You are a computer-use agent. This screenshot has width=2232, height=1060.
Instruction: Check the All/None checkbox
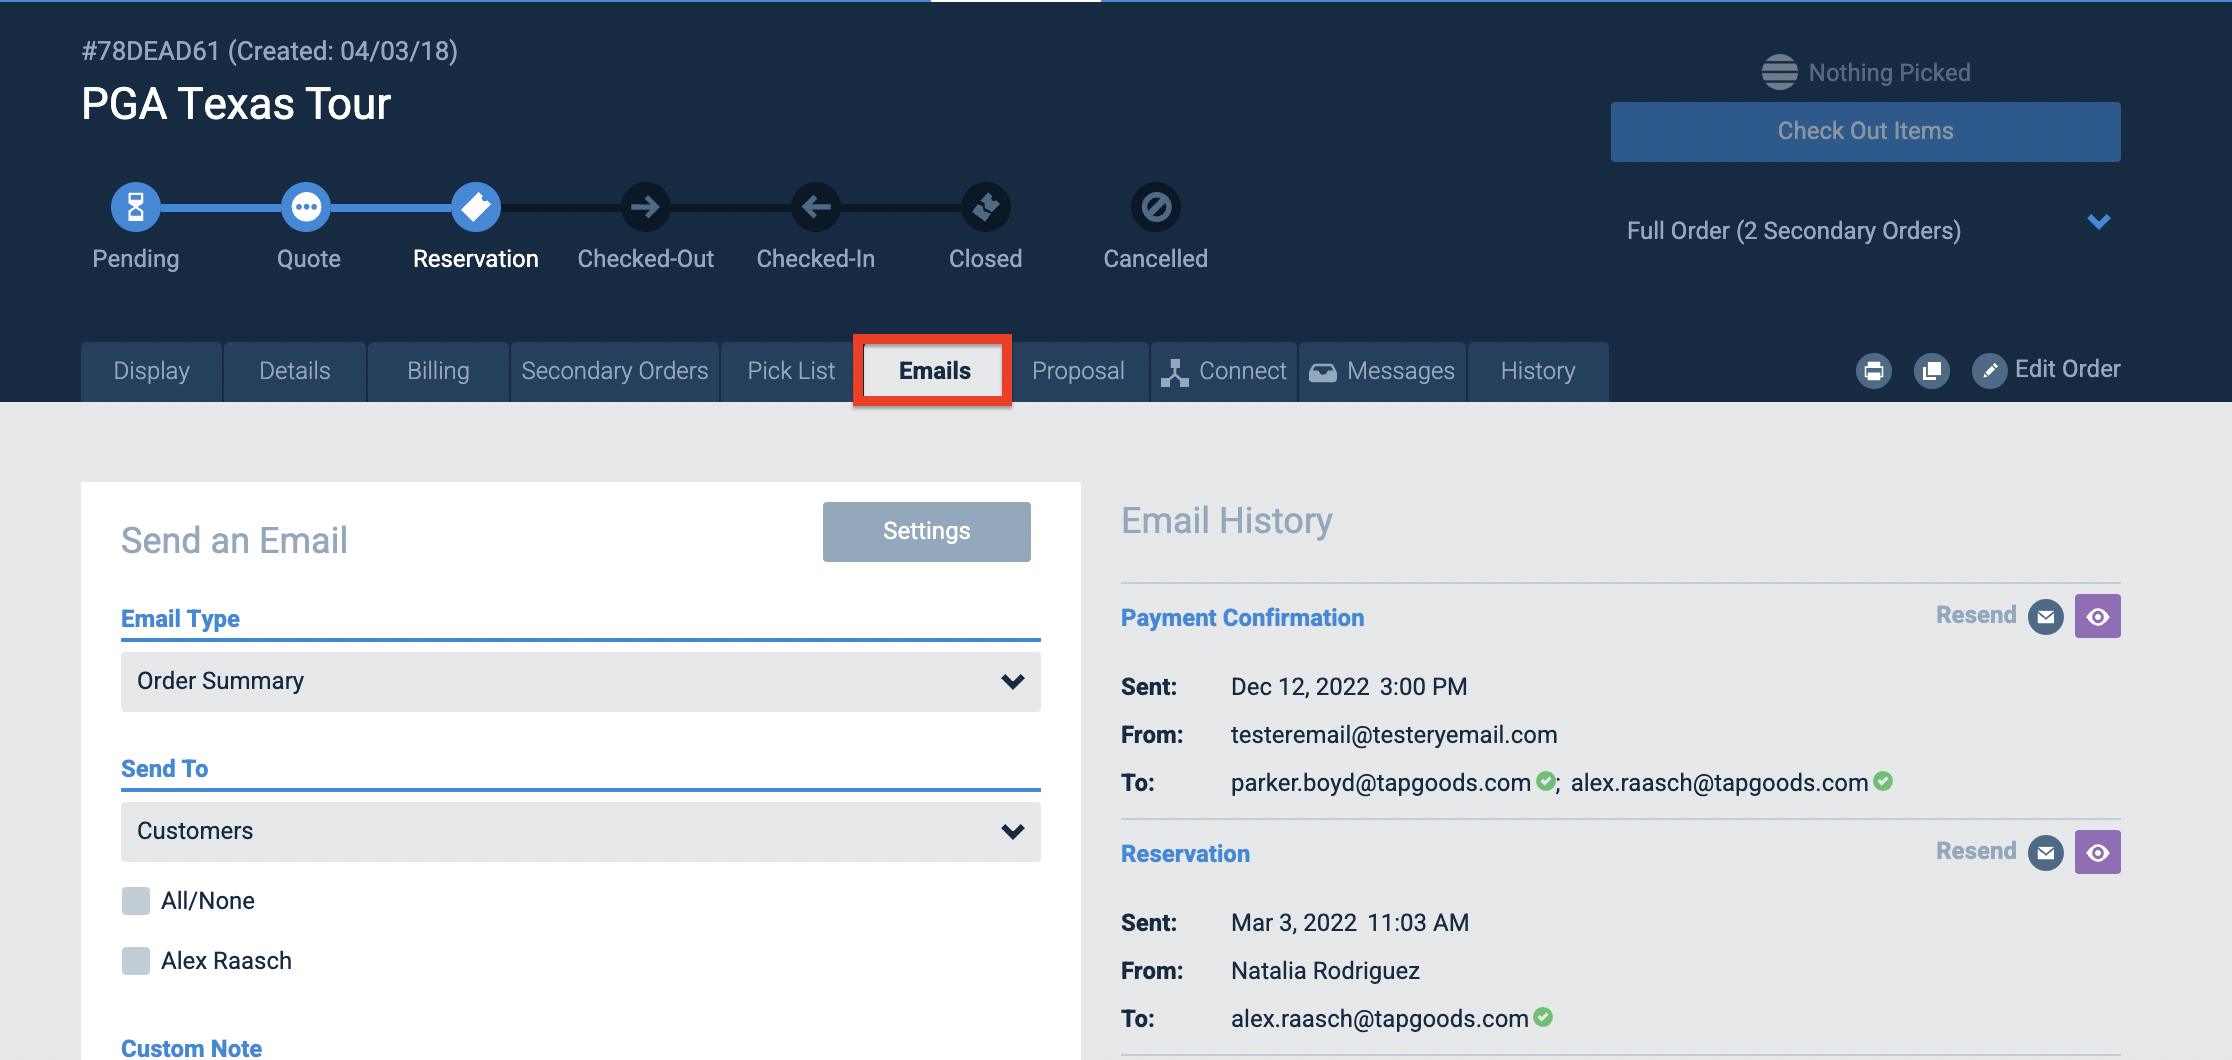pyautogui.click(x=135, y=900)
